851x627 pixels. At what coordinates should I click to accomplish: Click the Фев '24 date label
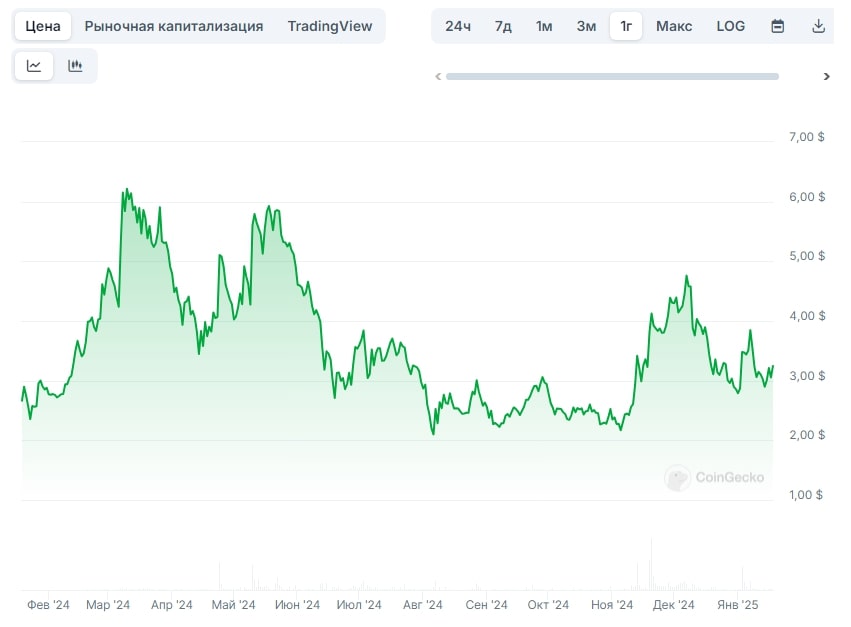click(x=48, y=605)
